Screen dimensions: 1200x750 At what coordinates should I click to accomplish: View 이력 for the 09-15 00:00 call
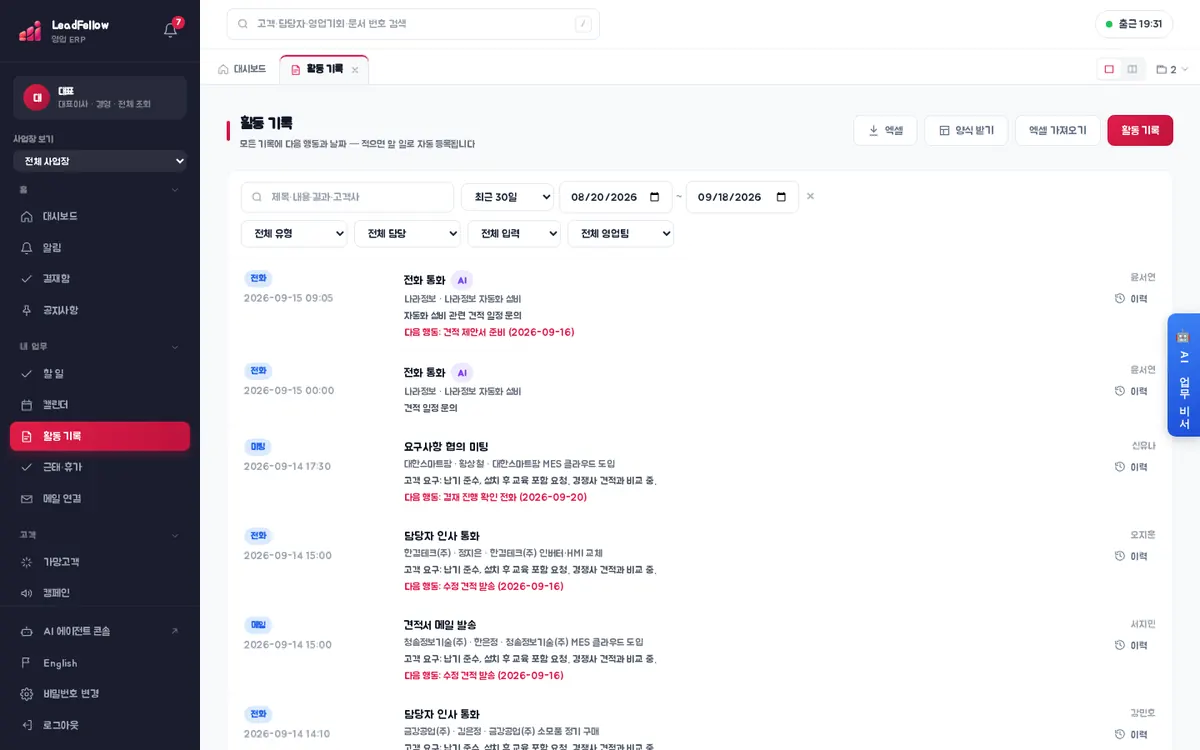coord(1131,391)
